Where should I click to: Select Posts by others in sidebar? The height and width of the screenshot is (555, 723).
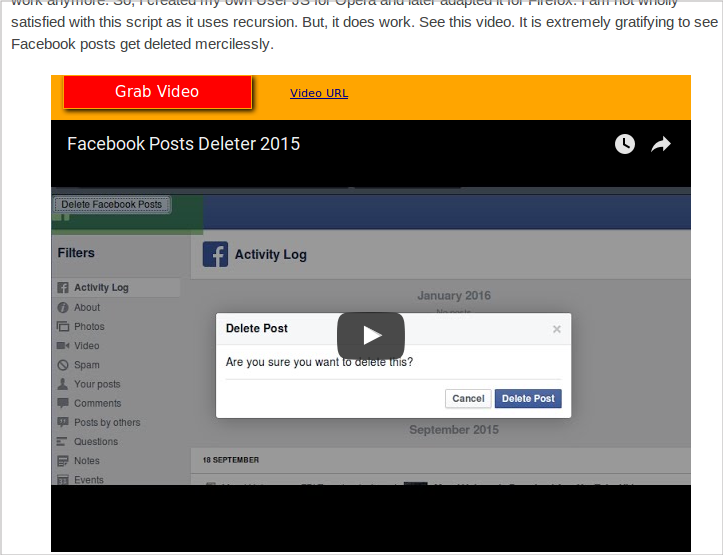tap(107, 422)
